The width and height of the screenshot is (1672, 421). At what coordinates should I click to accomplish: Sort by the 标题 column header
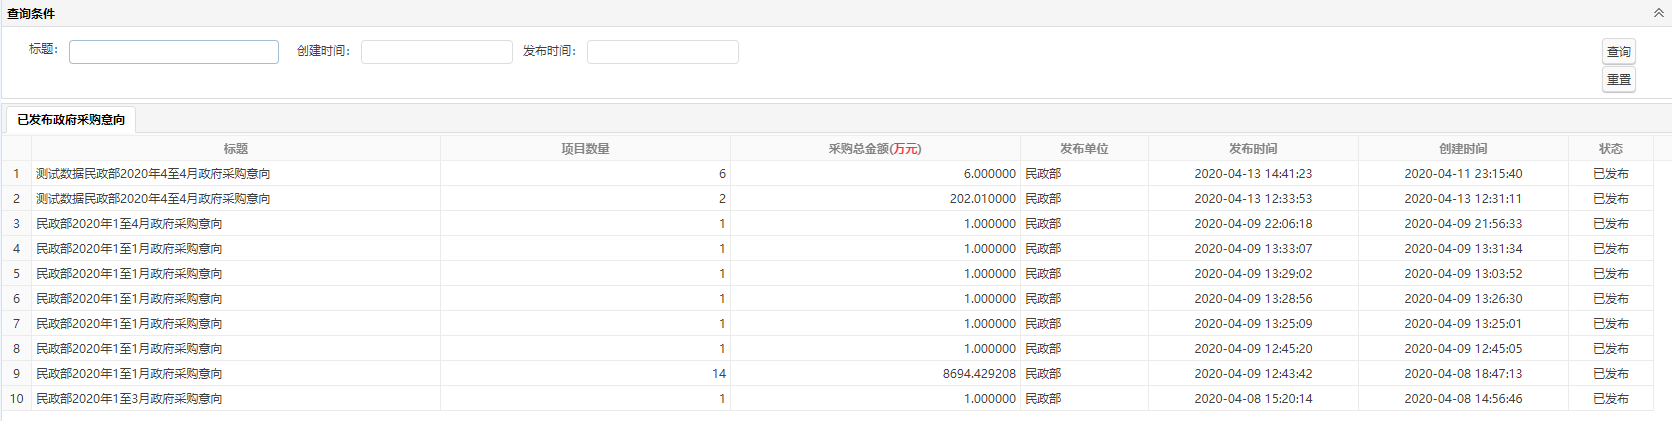tap(236, 149)
